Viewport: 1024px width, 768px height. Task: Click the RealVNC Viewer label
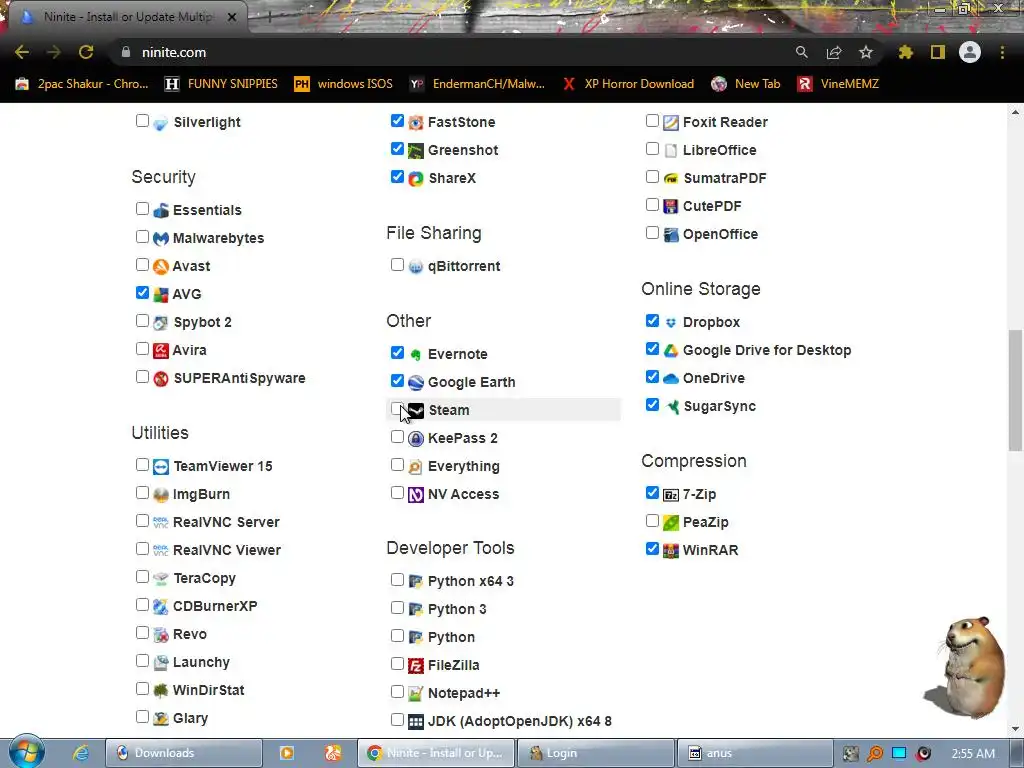(x=227, y=551)
